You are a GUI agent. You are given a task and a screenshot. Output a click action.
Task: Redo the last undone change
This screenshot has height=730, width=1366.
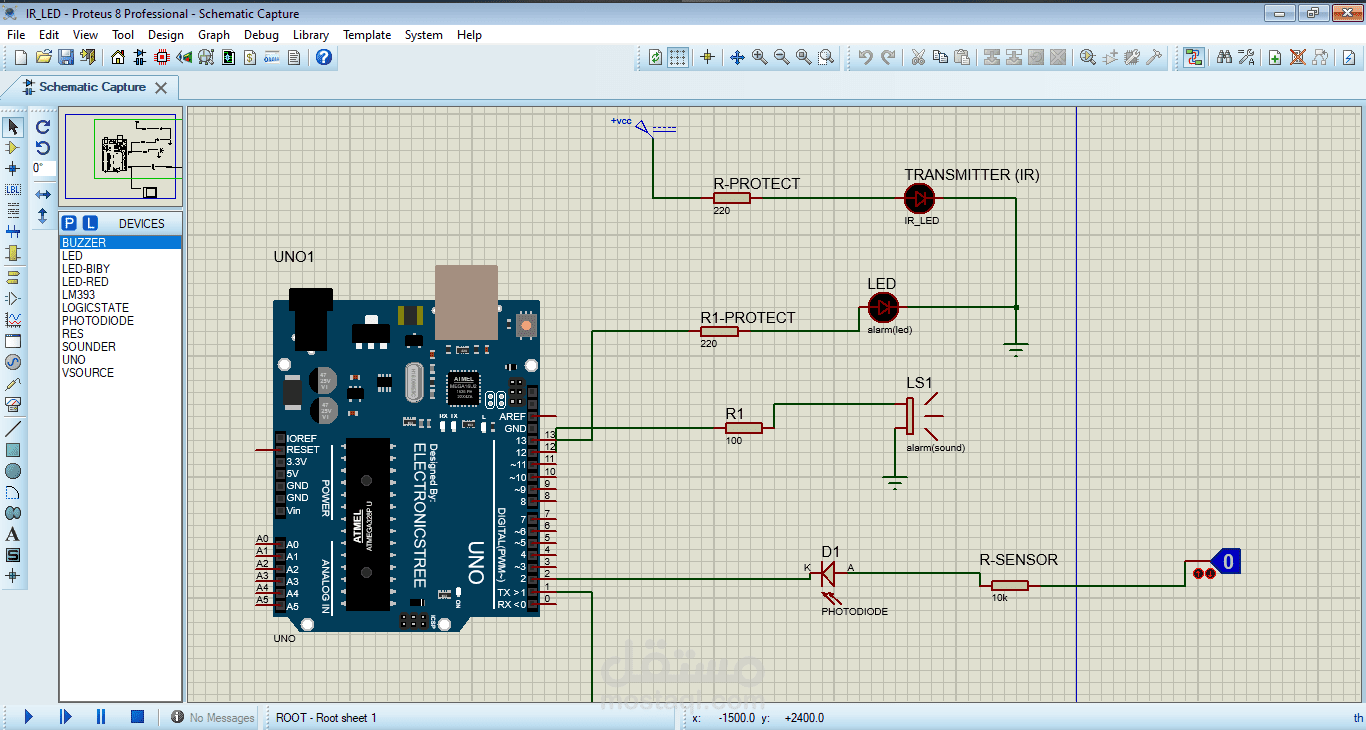888,57
